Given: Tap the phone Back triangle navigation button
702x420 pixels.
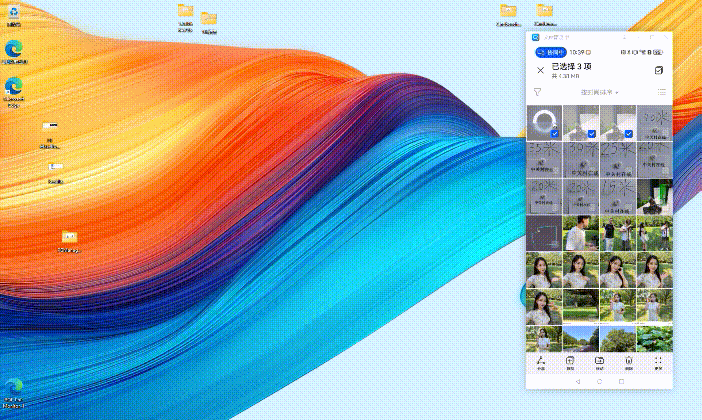Looking at the screenshot, I should click(x=578, y=381).
